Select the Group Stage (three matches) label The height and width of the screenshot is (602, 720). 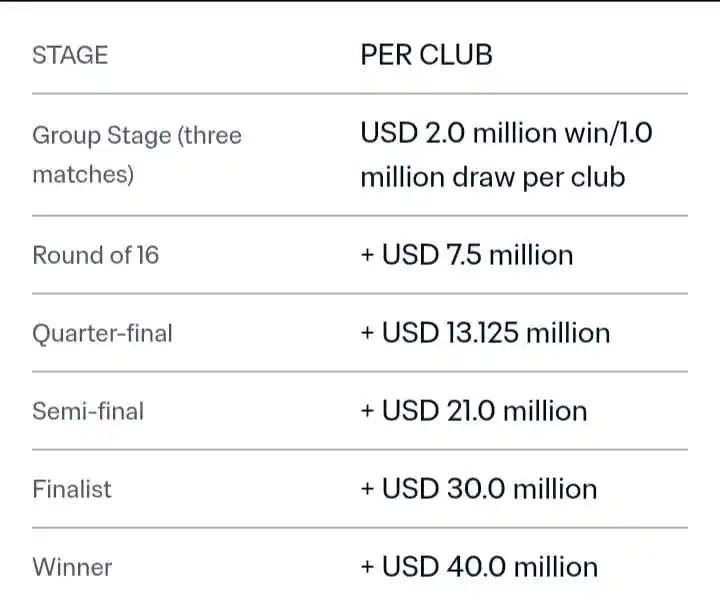137,155
